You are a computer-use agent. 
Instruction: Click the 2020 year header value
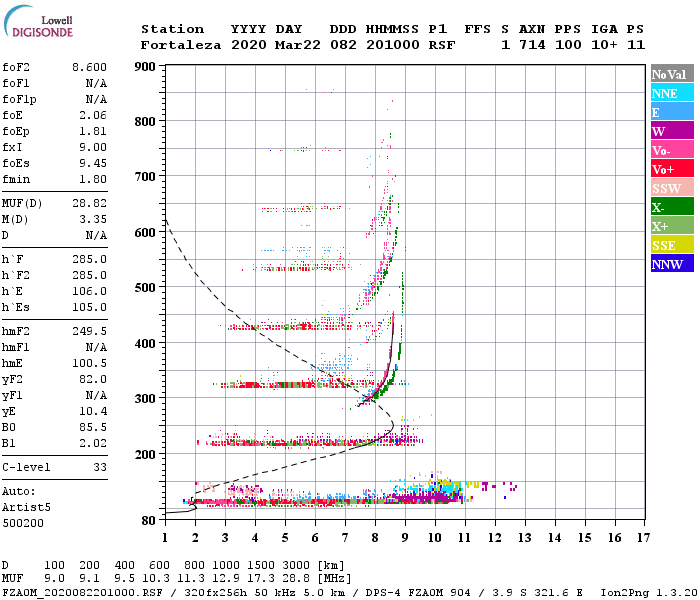(x=249, y=45)
